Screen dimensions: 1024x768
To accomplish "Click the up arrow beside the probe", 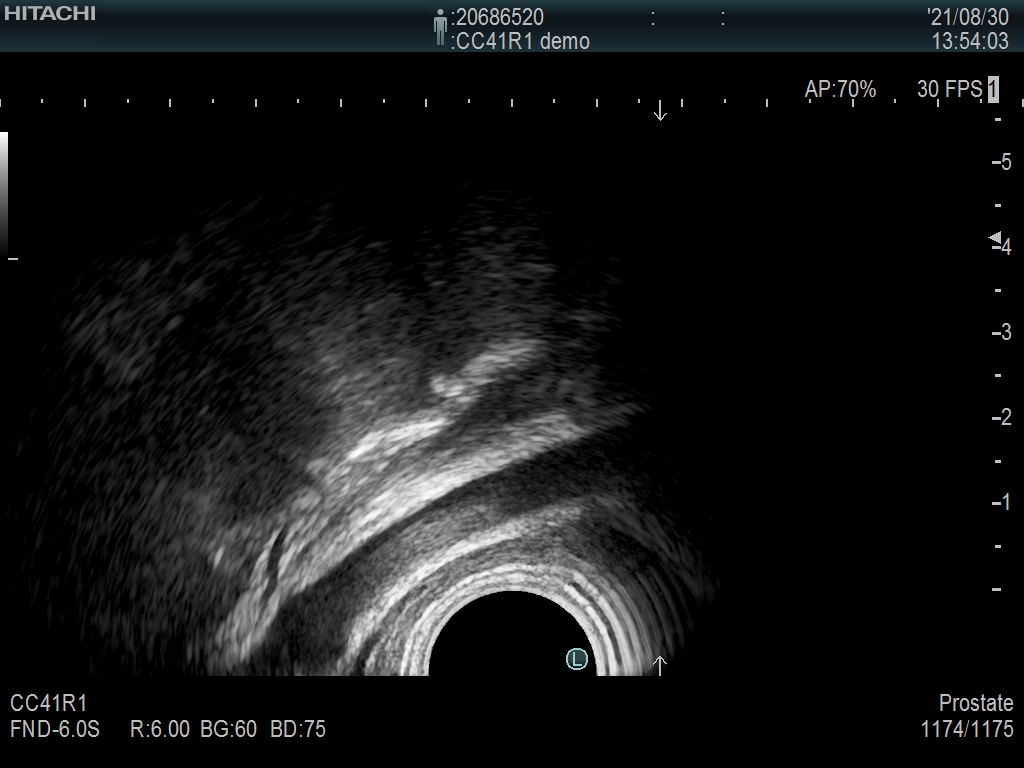I will coord(660,664).
